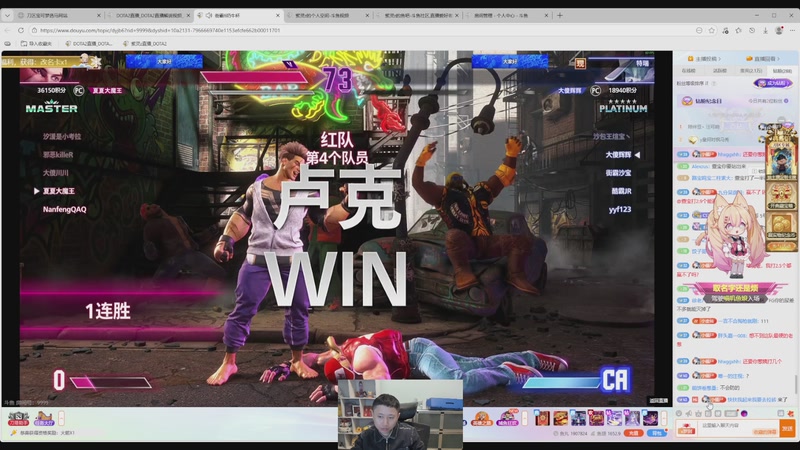This screenshot has height=450, width=800.
Task: Reload the page with refresh icon
Action: click(x=21, y=31)
